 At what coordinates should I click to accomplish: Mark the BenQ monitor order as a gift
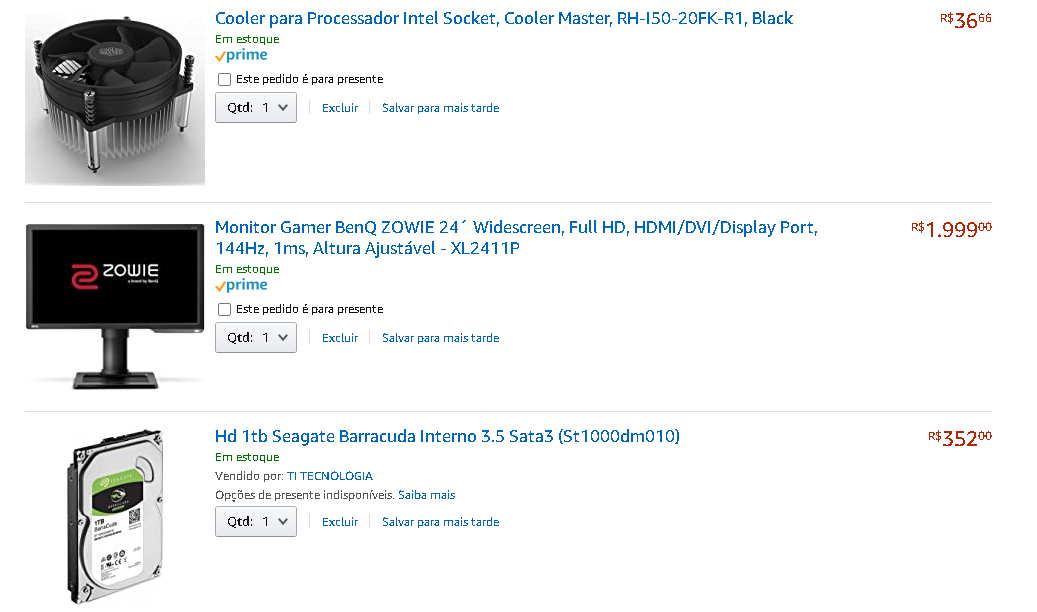(x=224, y=310)
